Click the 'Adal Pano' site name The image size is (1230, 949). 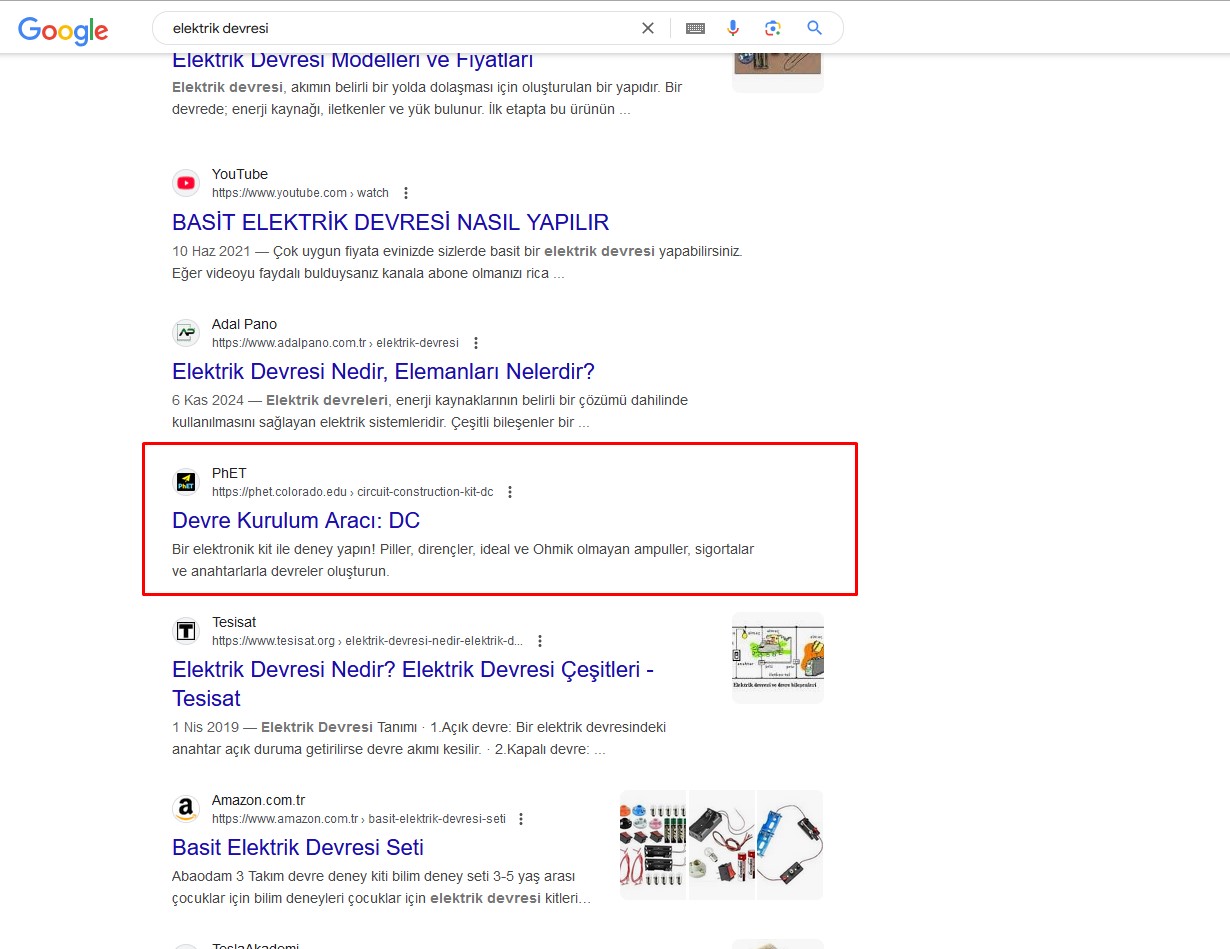(244, 324)
